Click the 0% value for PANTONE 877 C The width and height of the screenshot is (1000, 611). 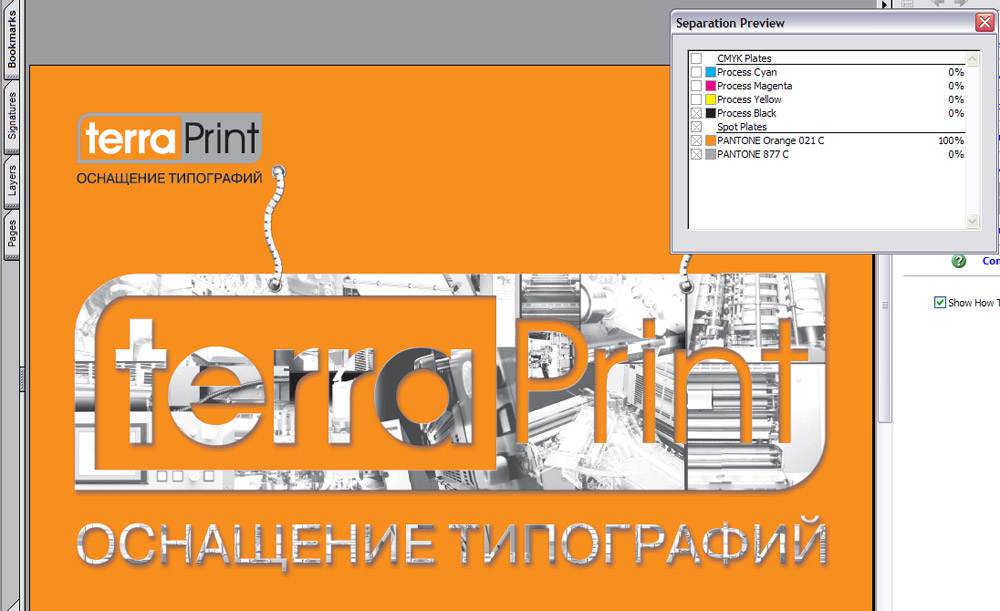point(956,154)
